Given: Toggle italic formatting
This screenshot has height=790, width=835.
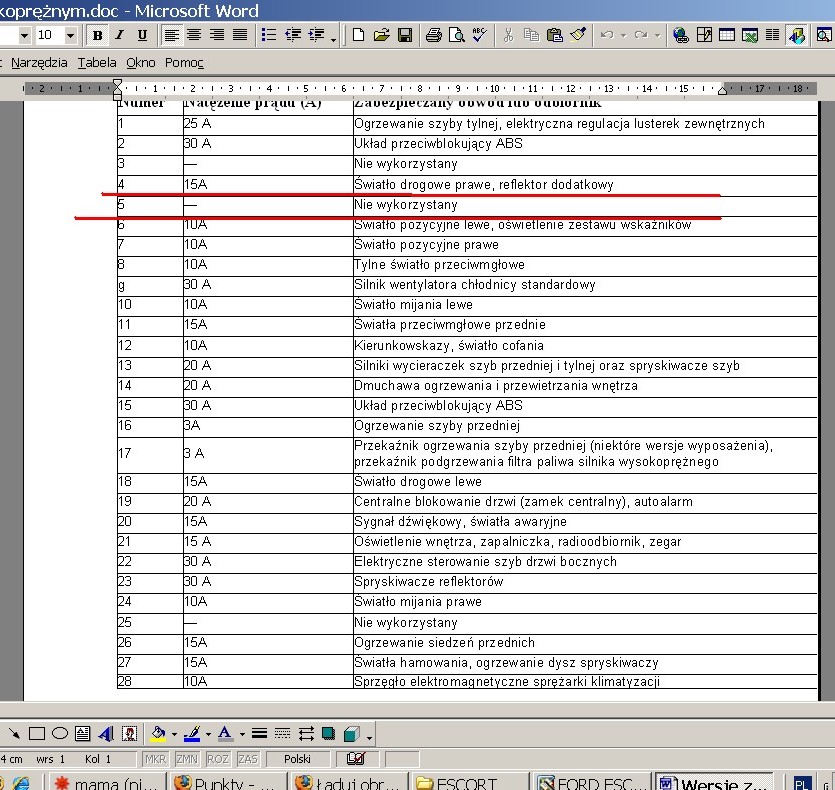Looking at the screenshot, I should coord(119,35).
